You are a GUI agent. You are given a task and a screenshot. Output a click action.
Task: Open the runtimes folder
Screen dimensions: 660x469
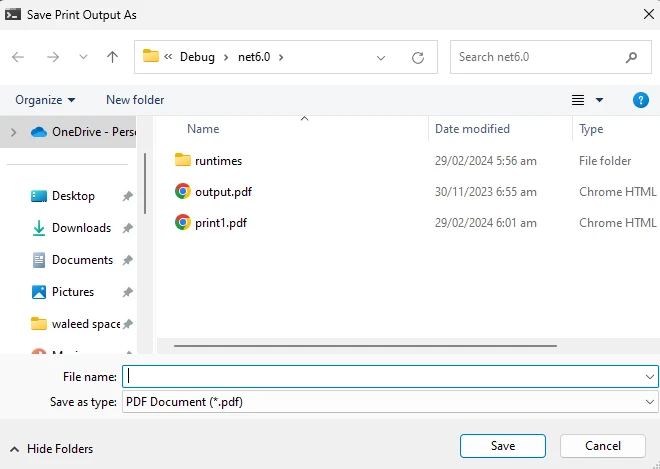(x=218, y=160)
